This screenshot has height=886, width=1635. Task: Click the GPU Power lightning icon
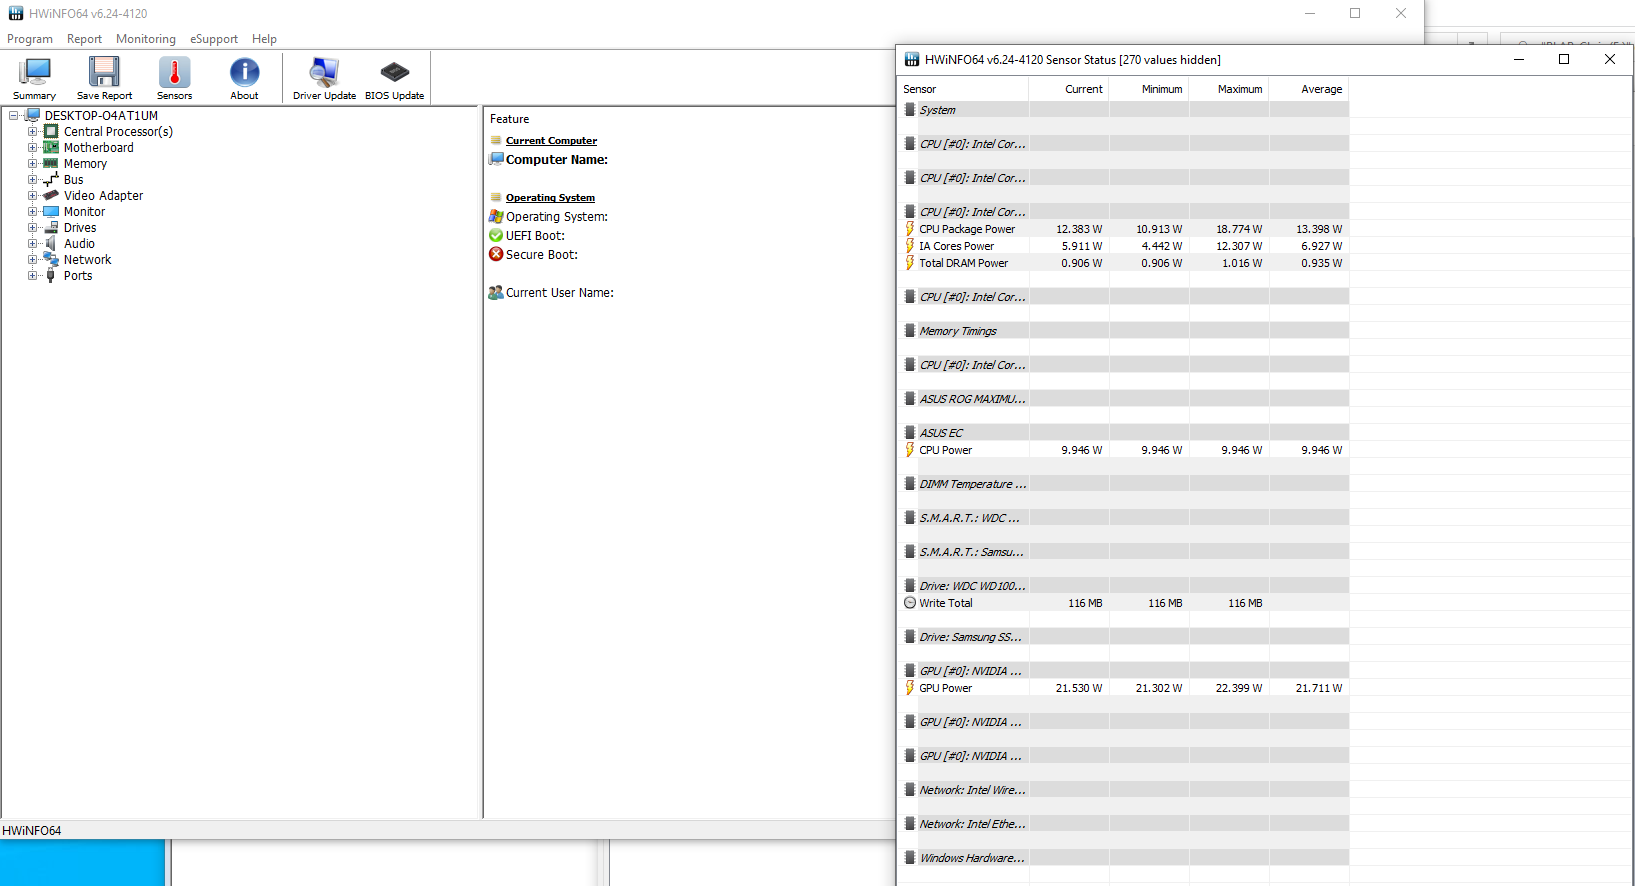[910, 688]
